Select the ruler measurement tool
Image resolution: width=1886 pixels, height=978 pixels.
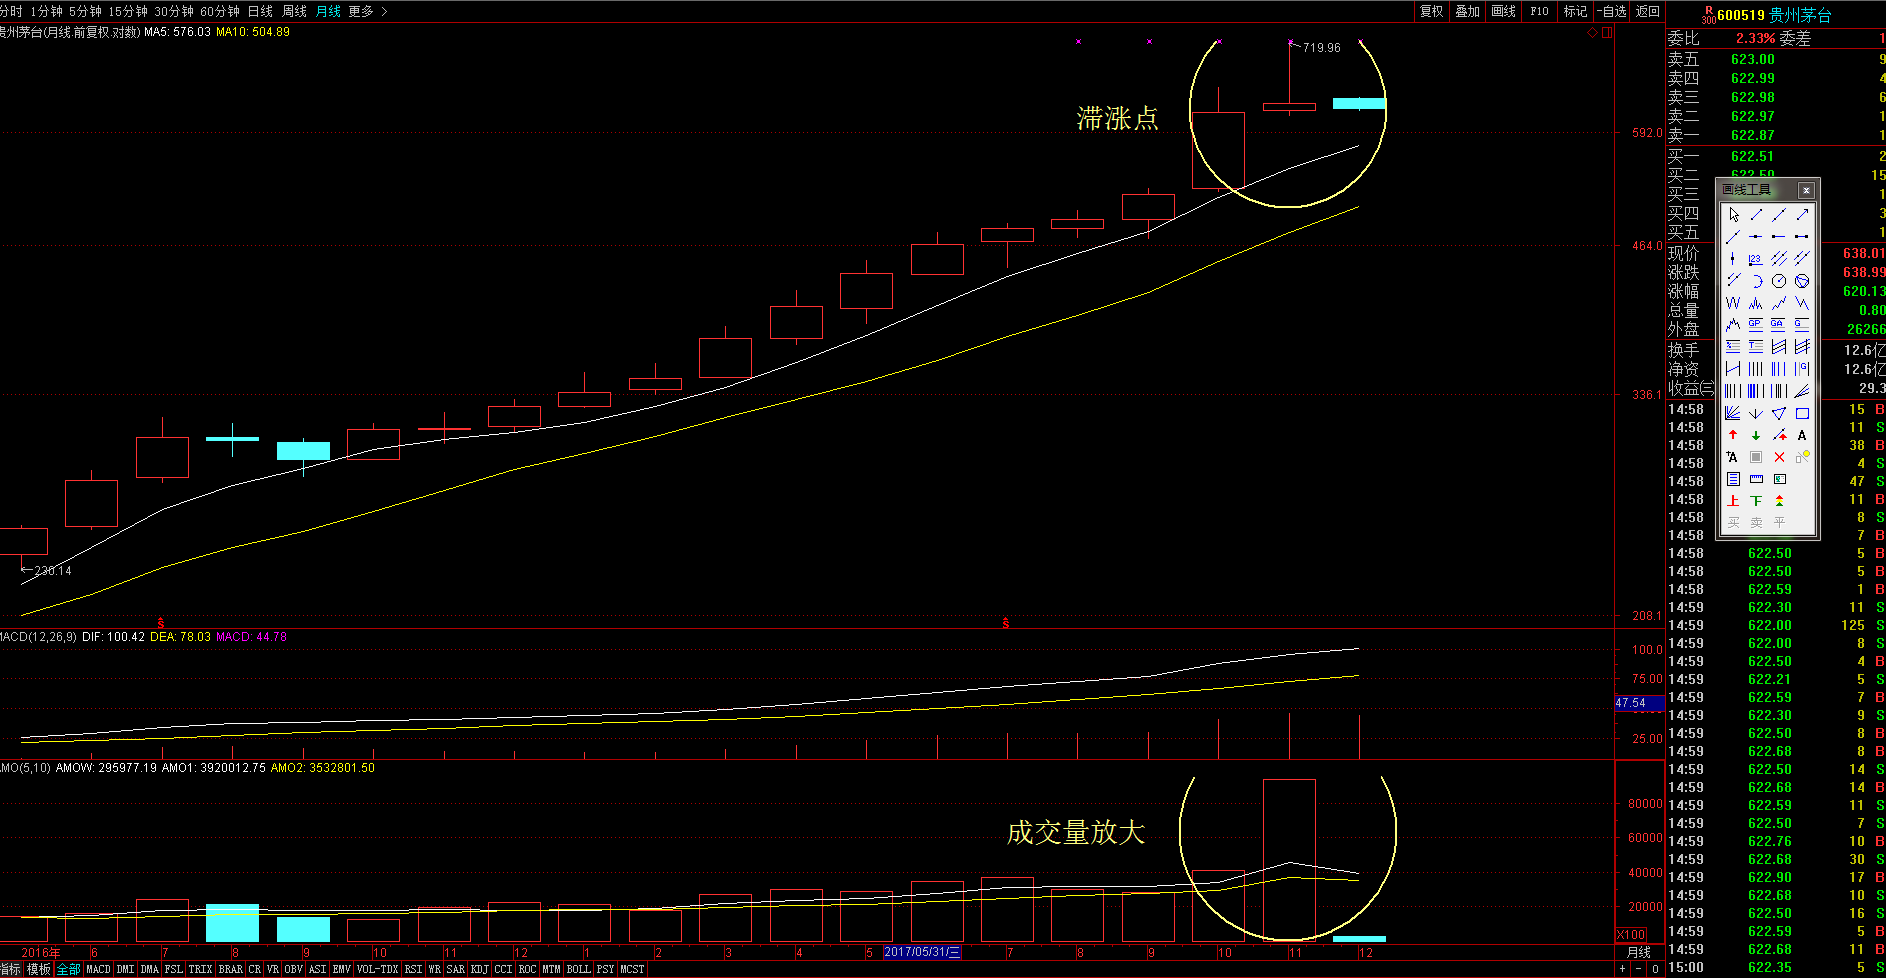pos(1756,479)
